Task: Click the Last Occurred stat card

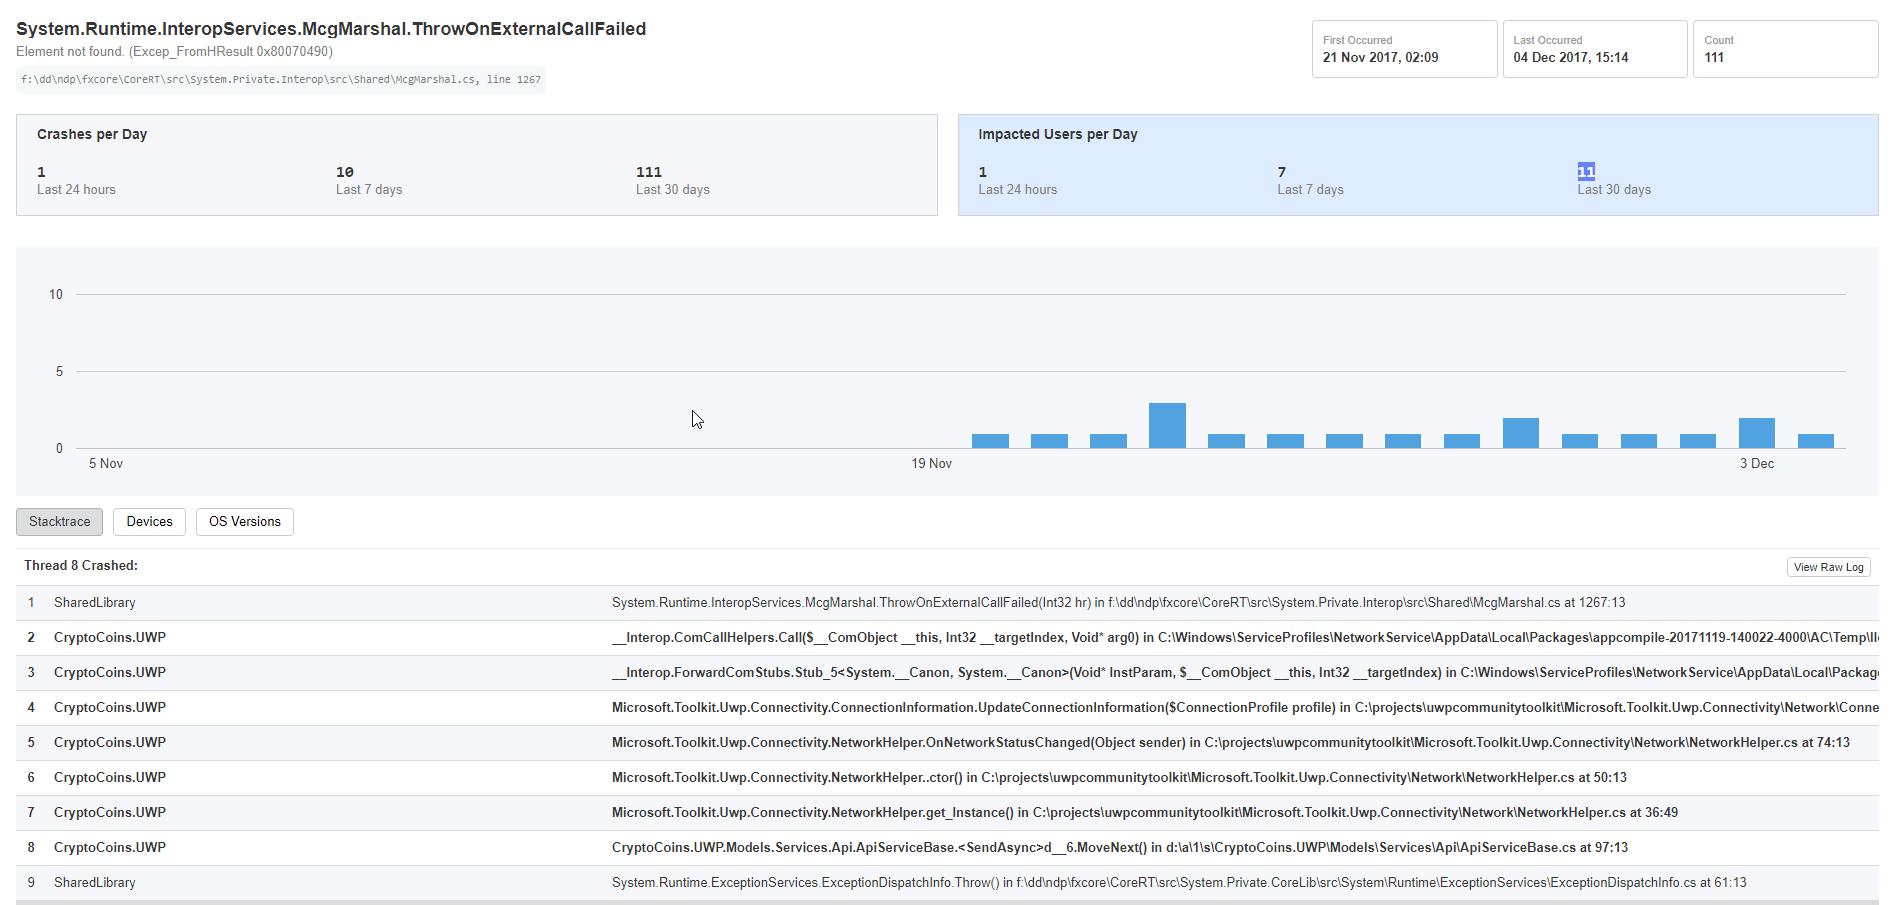Action: (x=1595, y=48)
